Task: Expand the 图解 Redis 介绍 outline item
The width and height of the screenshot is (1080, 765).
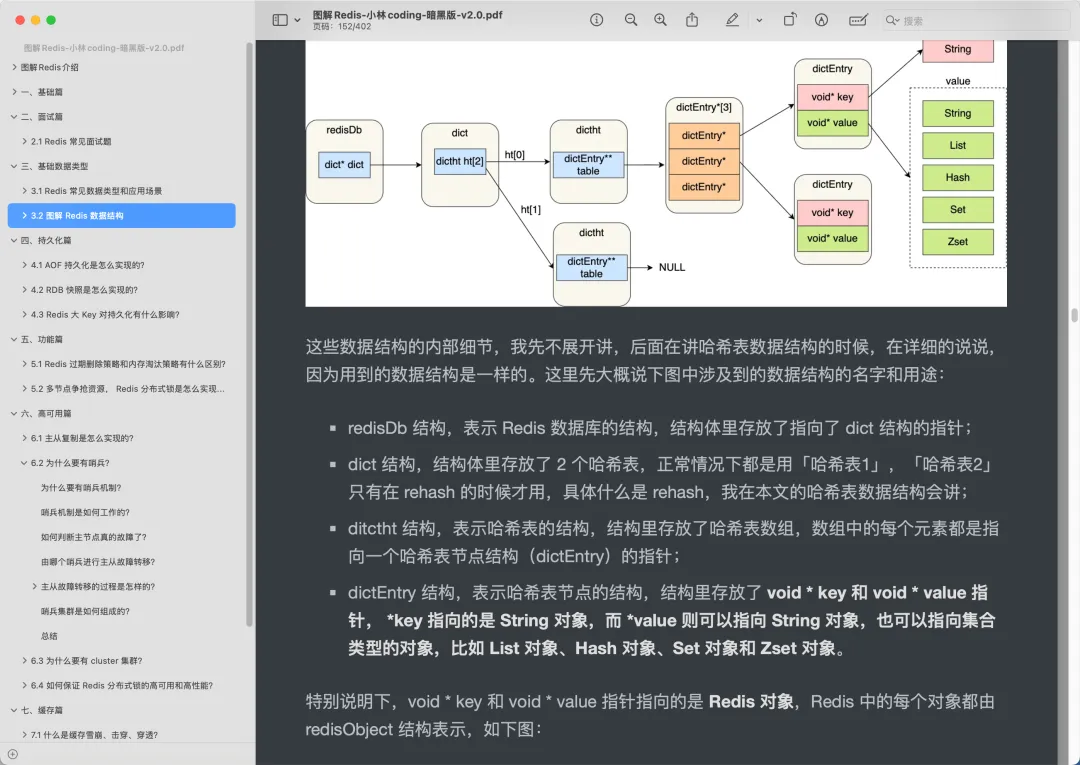Action: pos(14,67)
